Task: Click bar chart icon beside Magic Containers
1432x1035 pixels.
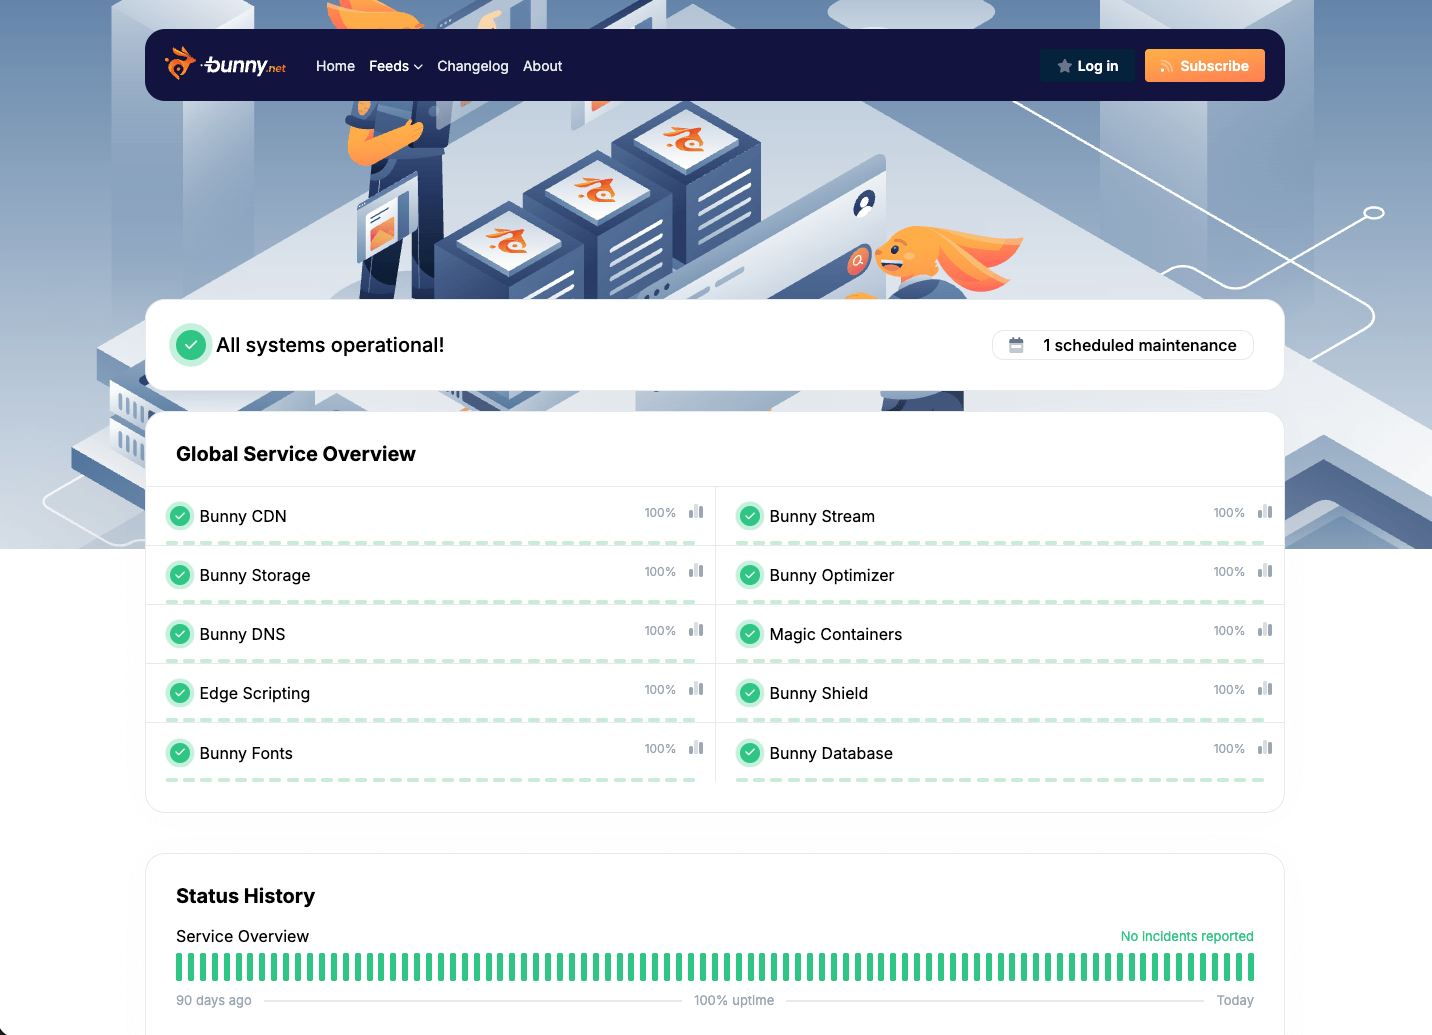Action: (1265, 630)
